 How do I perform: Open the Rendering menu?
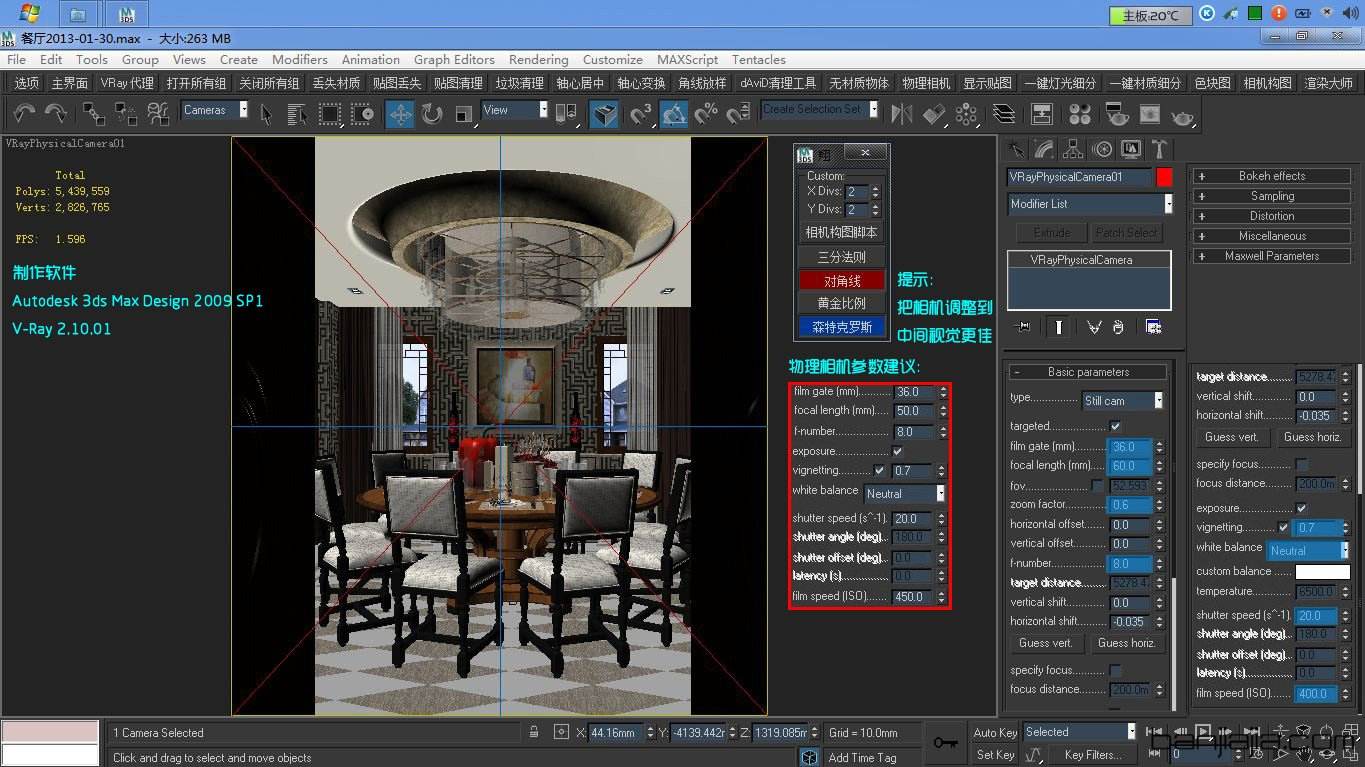click(538, 59)
